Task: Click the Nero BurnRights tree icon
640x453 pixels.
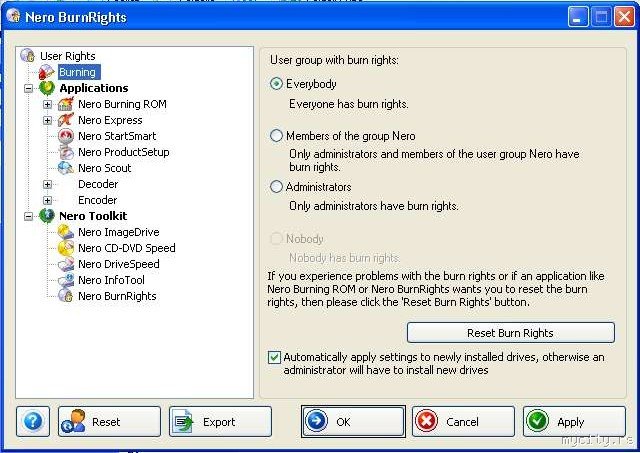Action: (x=66, y=296)
